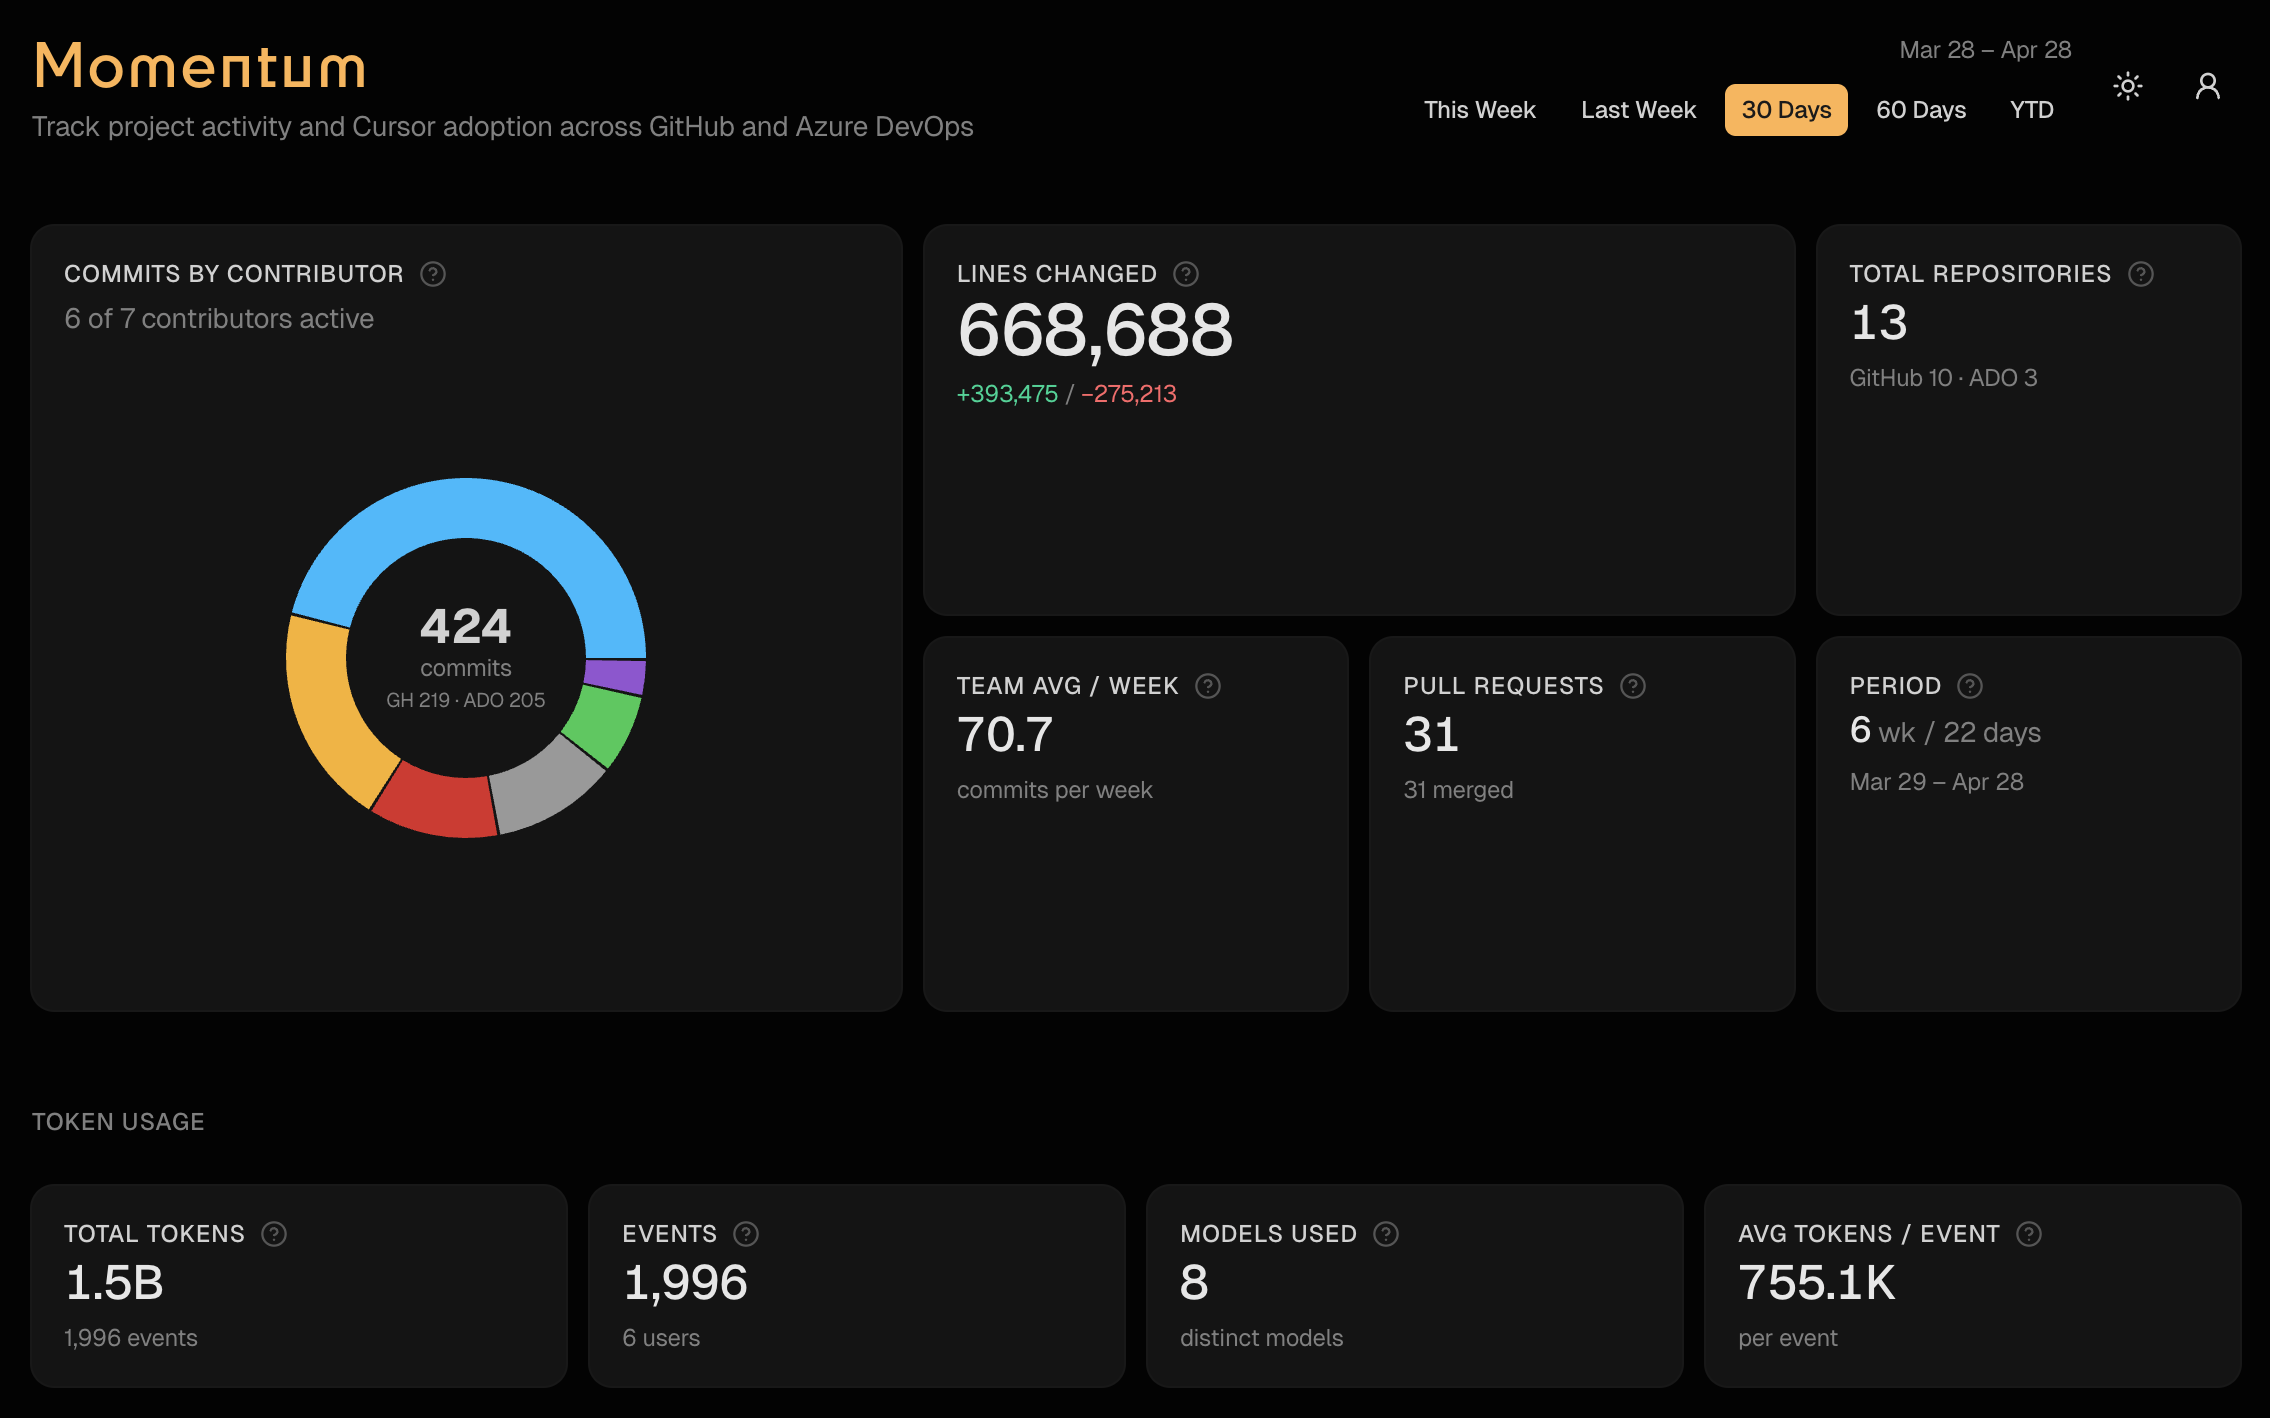This screenshot has height=1418, width=2270.
Task: Open the TEAM AVG / WEEK help icon
Action: point(1208,686)
